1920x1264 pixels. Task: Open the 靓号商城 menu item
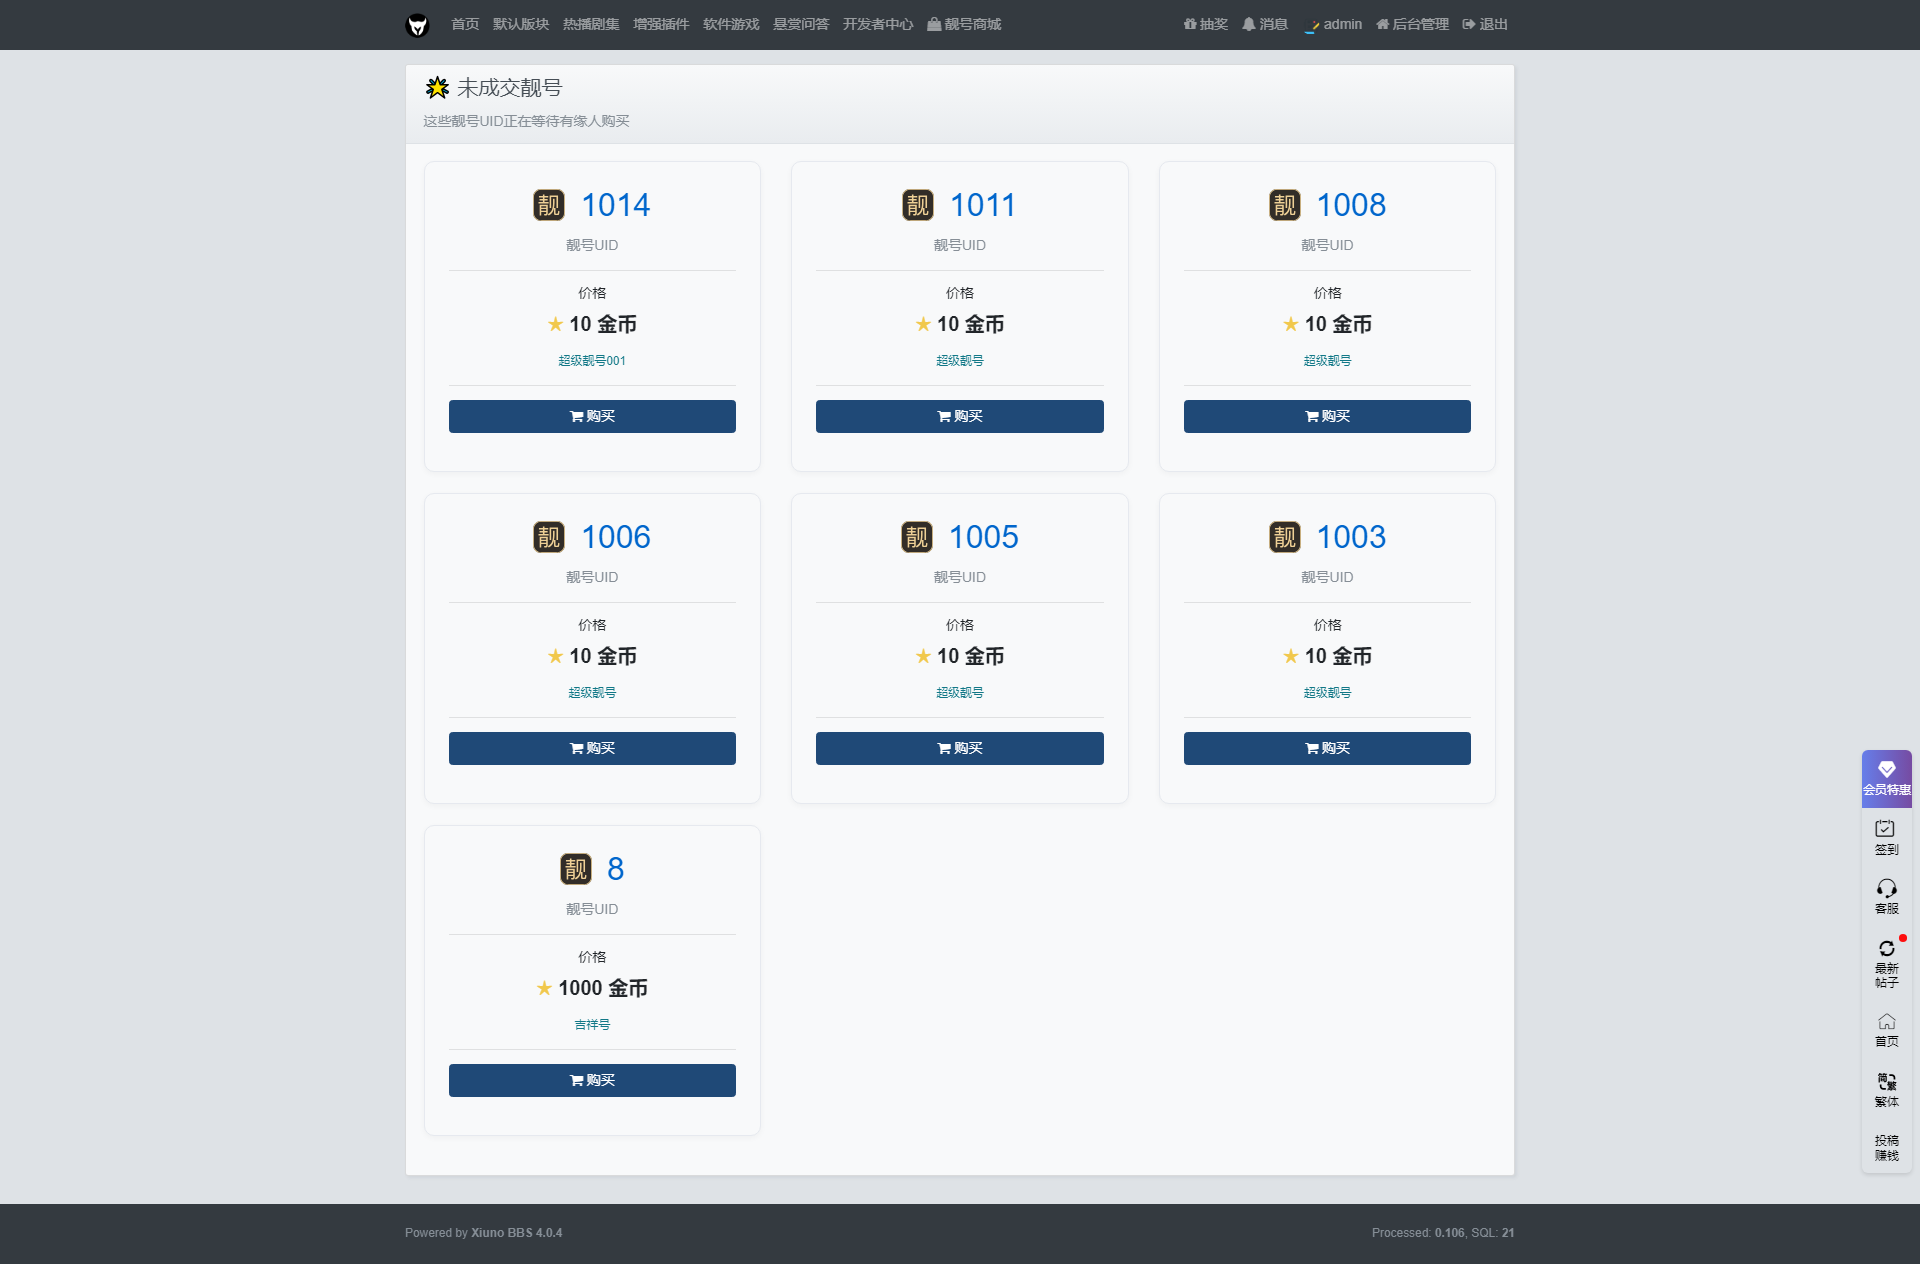pos(964,24)
